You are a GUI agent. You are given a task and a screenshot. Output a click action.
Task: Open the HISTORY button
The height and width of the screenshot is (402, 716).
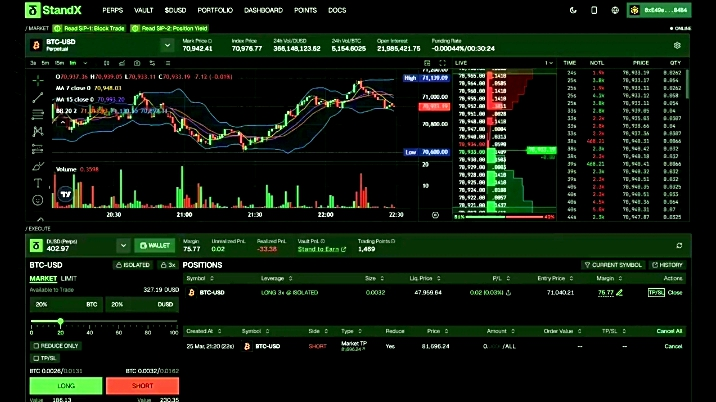(x=668, y=265)
